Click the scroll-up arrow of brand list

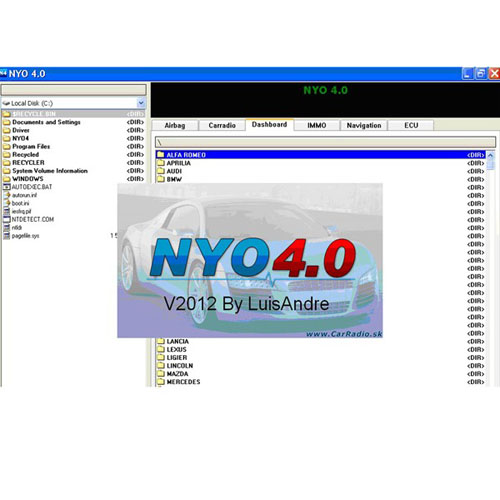(490, 155)
